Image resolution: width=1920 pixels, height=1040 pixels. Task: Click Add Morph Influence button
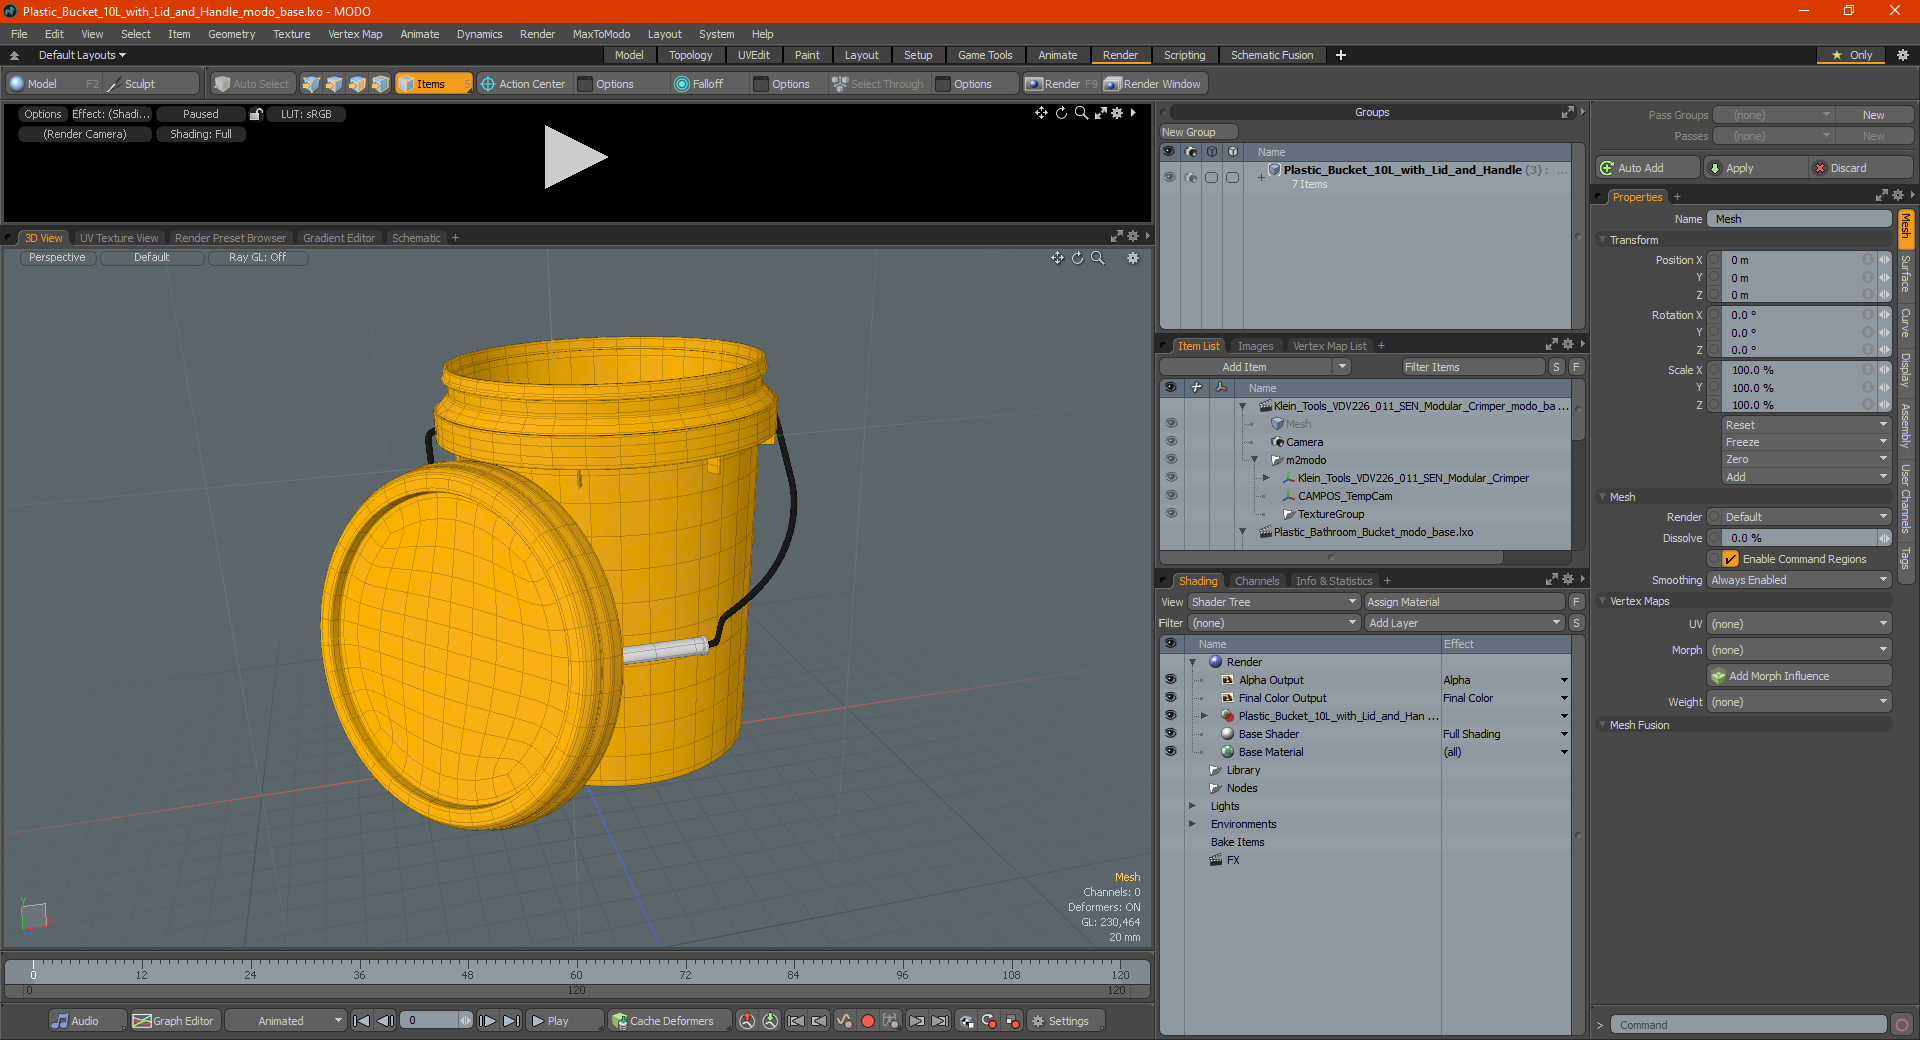pos(1799,676)
